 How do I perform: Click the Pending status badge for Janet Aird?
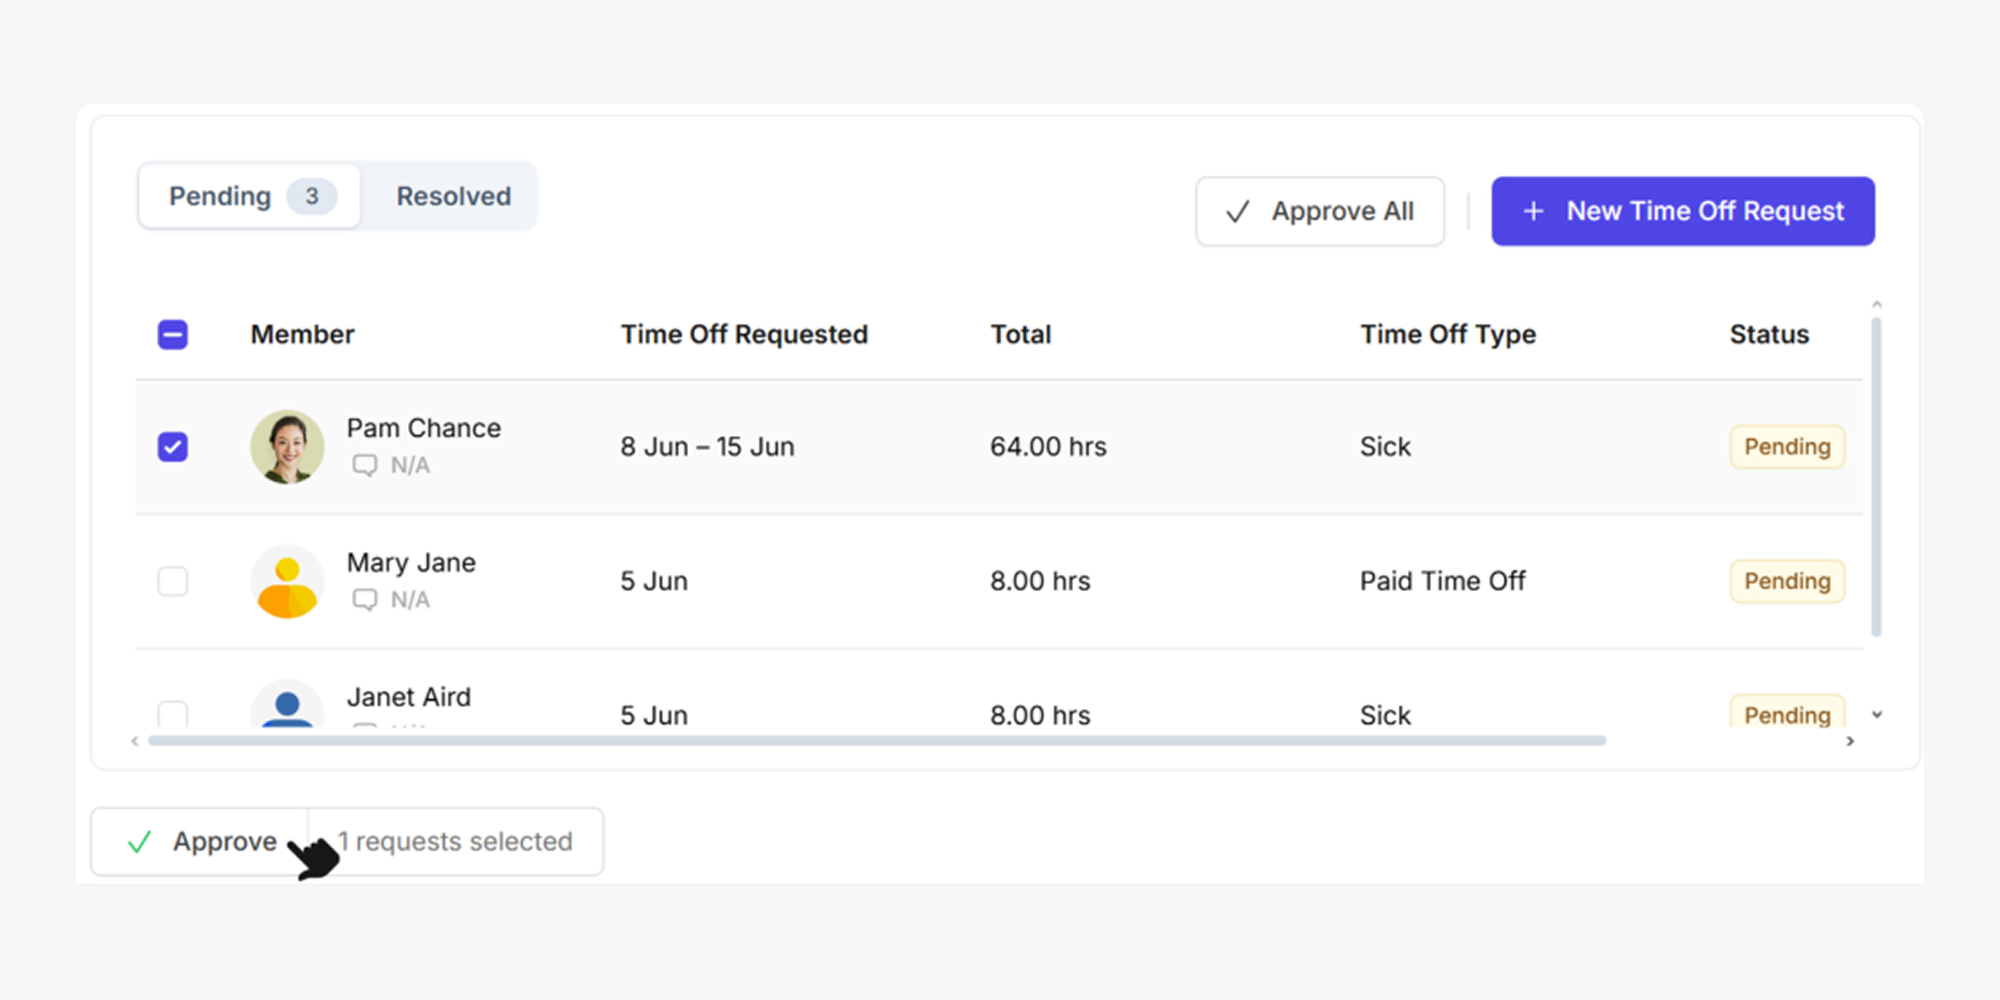pos(1787,712)
